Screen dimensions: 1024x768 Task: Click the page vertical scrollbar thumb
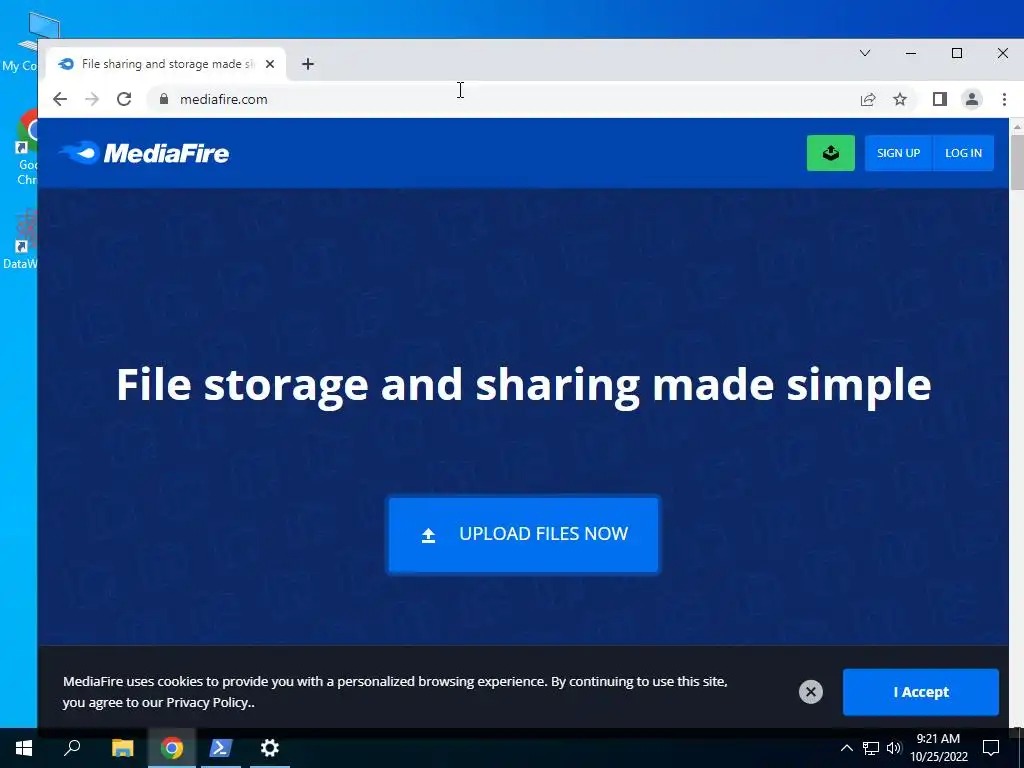tap(1016, 162)
